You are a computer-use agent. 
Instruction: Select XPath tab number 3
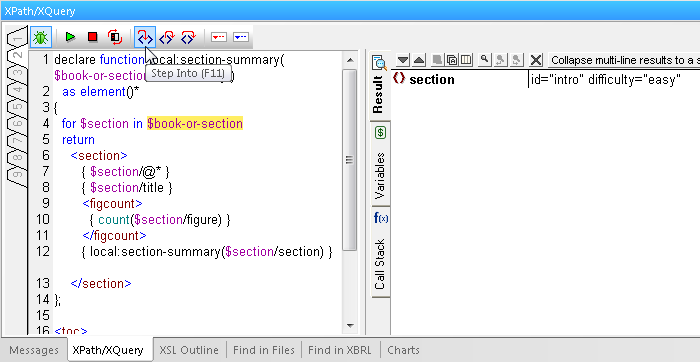(17, 73)
